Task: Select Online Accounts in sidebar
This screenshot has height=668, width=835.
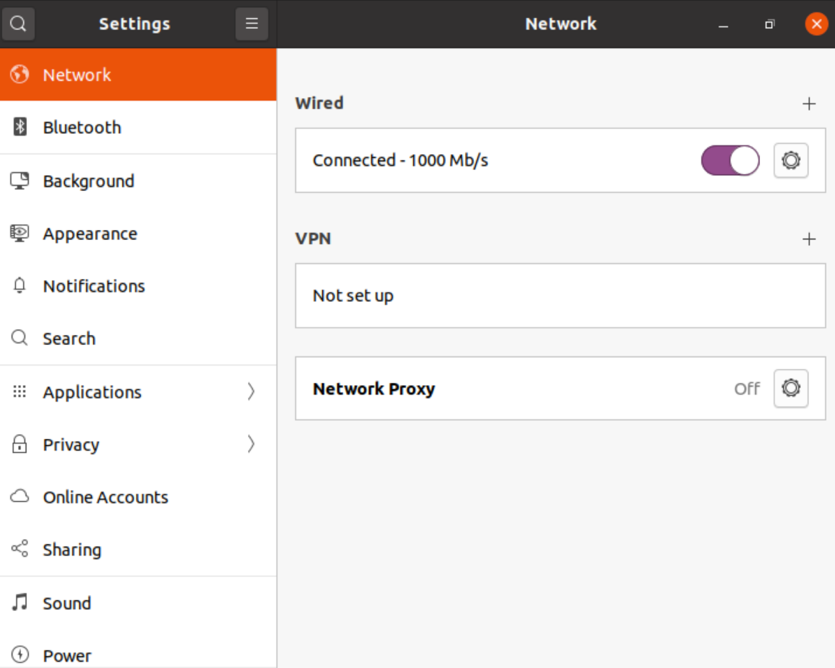Action: (x=105, y=497)
